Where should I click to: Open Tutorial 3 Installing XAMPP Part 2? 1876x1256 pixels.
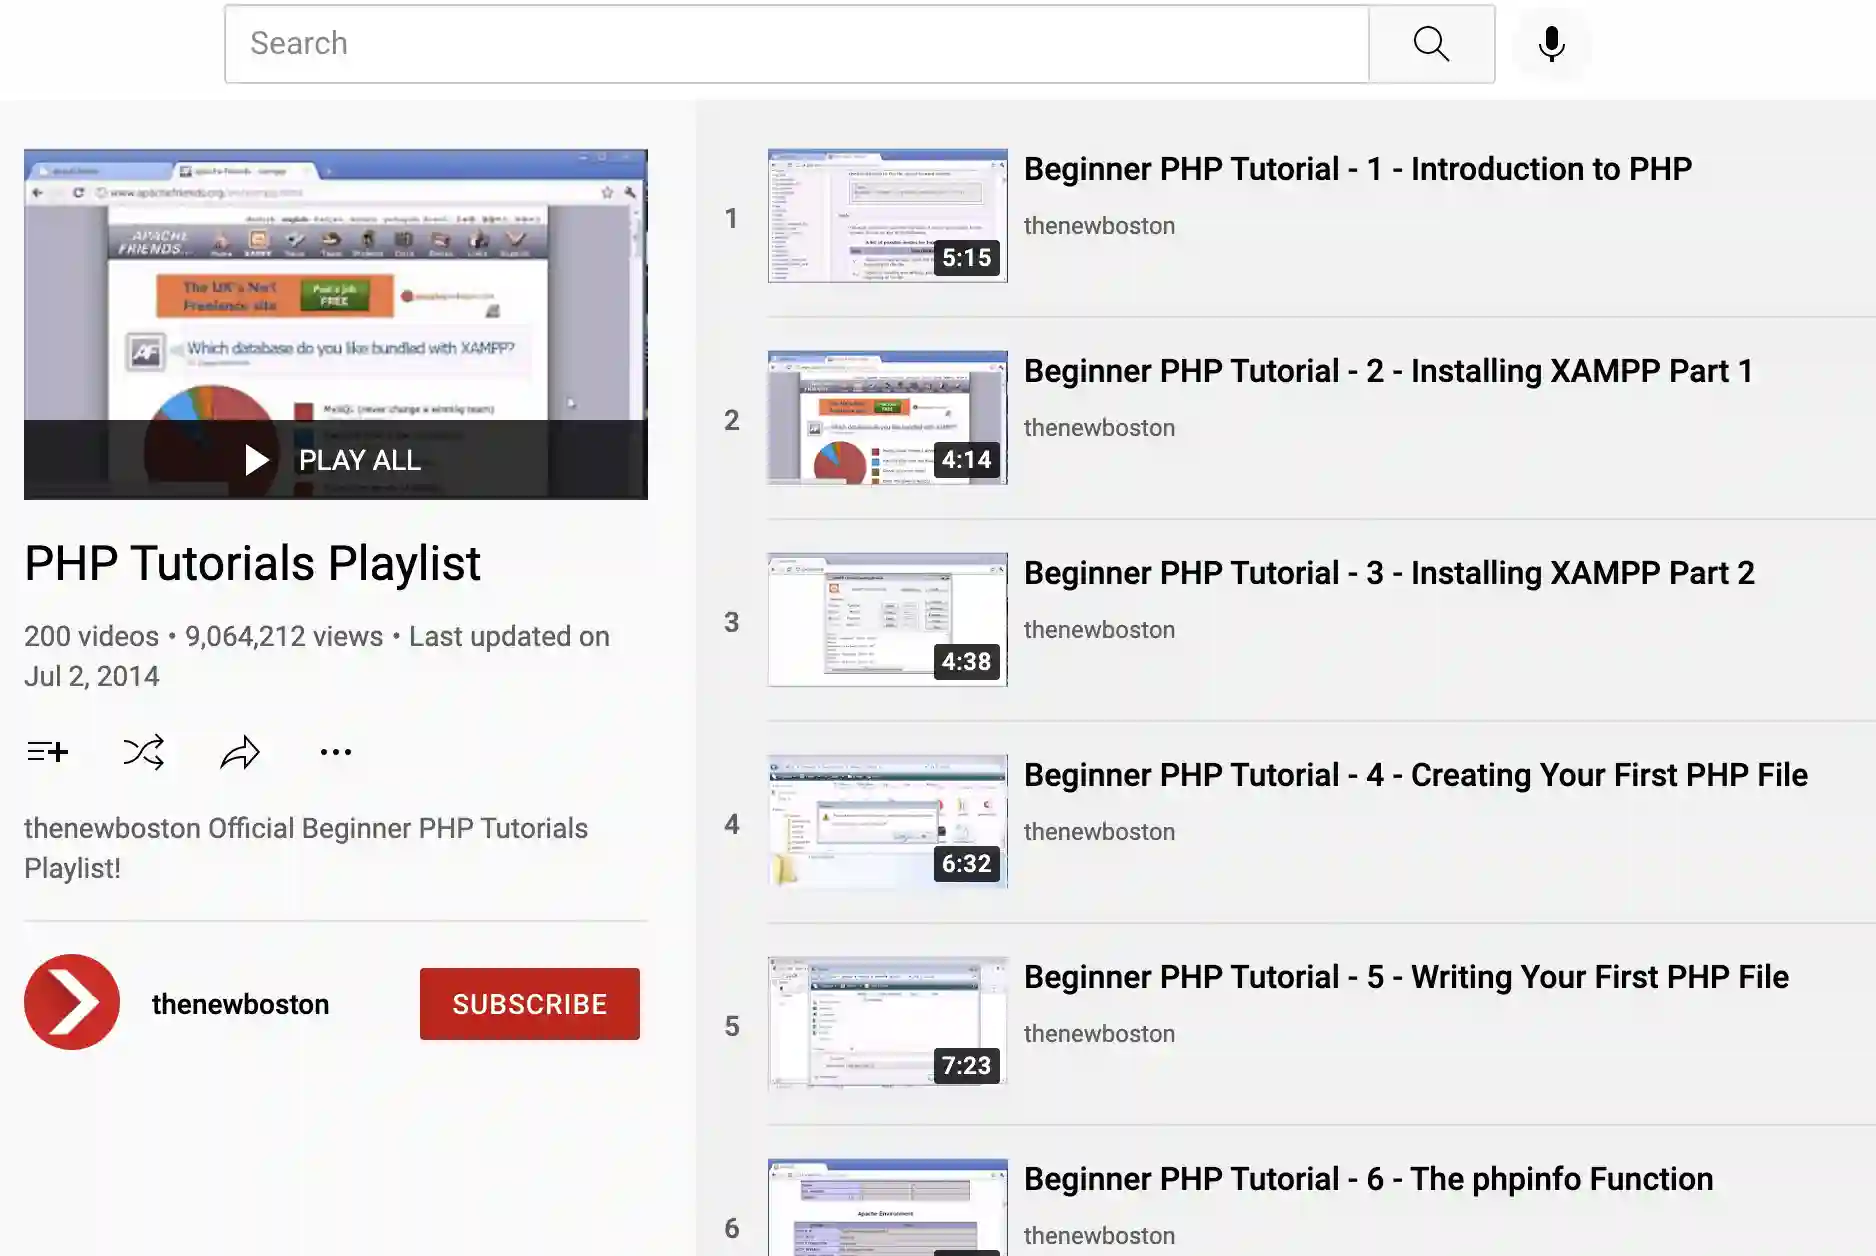coord(1389,573)
